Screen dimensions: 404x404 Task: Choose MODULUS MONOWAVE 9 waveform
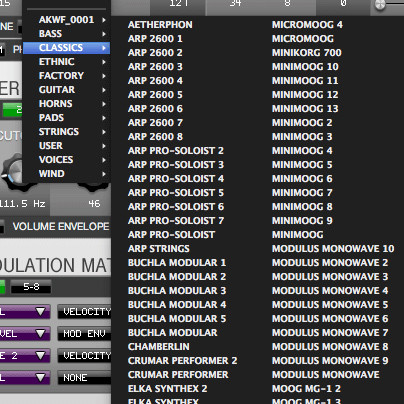coord(330,361)
